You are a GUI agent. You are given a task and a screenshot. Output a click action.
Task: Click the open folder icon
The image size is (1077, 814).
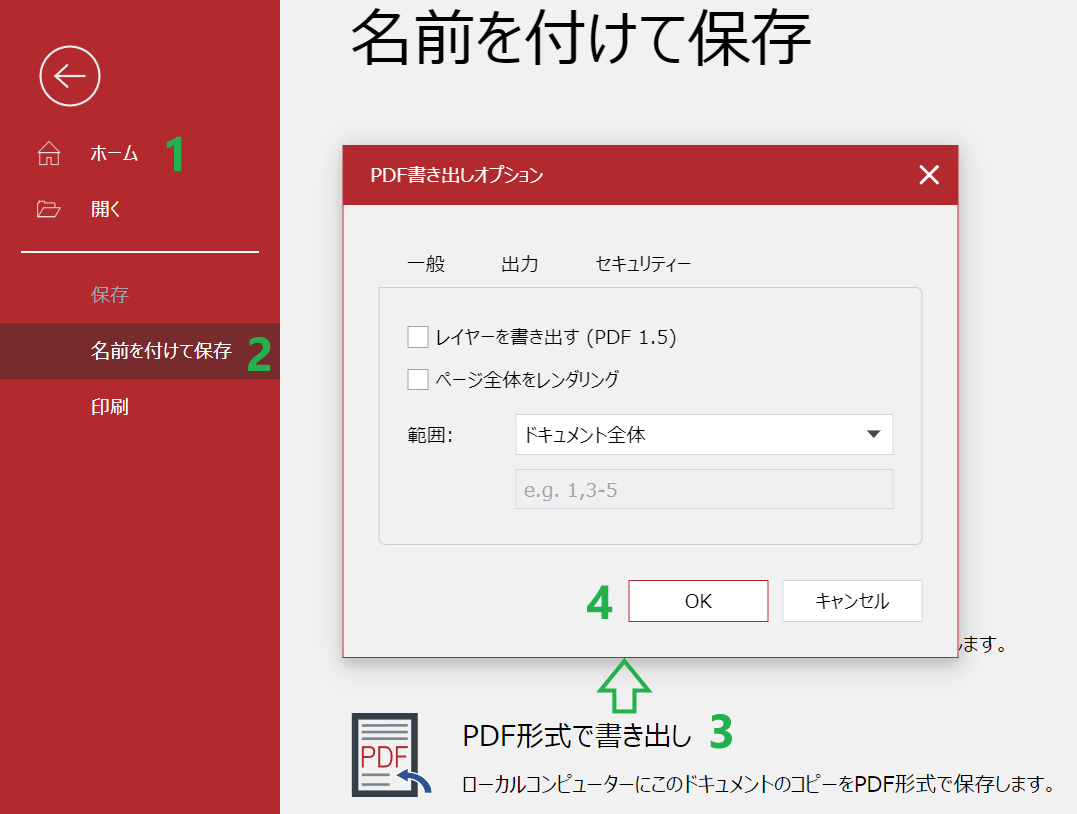click(x=48, y=209)
